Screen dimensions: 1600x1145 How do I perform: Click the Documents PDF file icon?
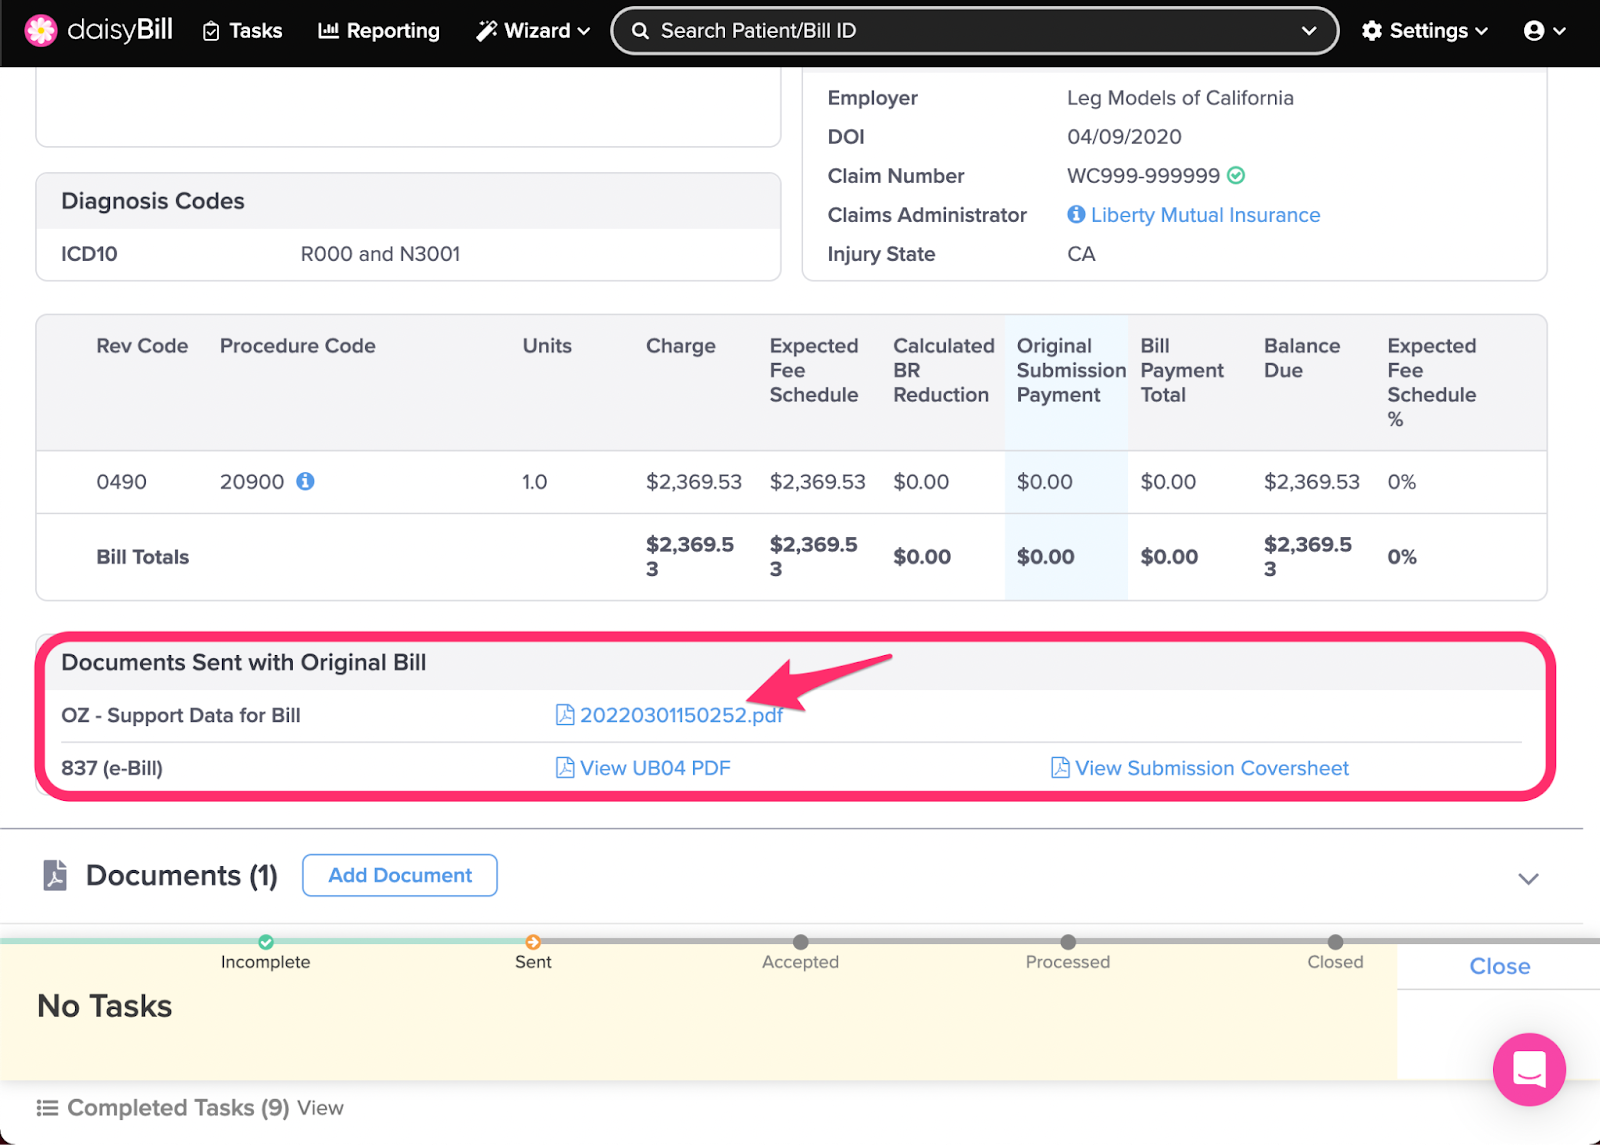55,875
